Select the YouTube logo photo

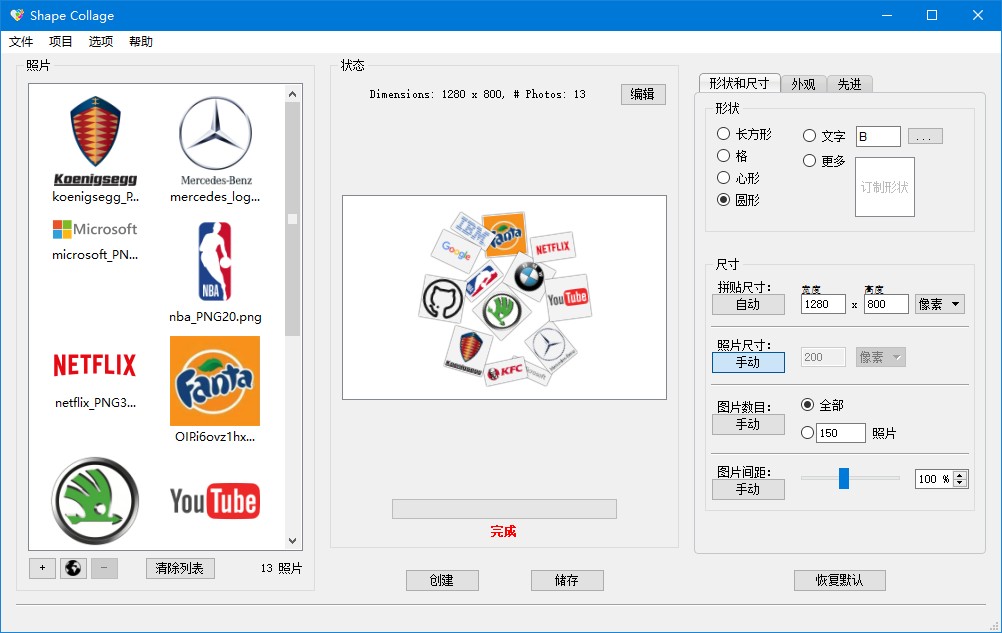pos(215,501)
